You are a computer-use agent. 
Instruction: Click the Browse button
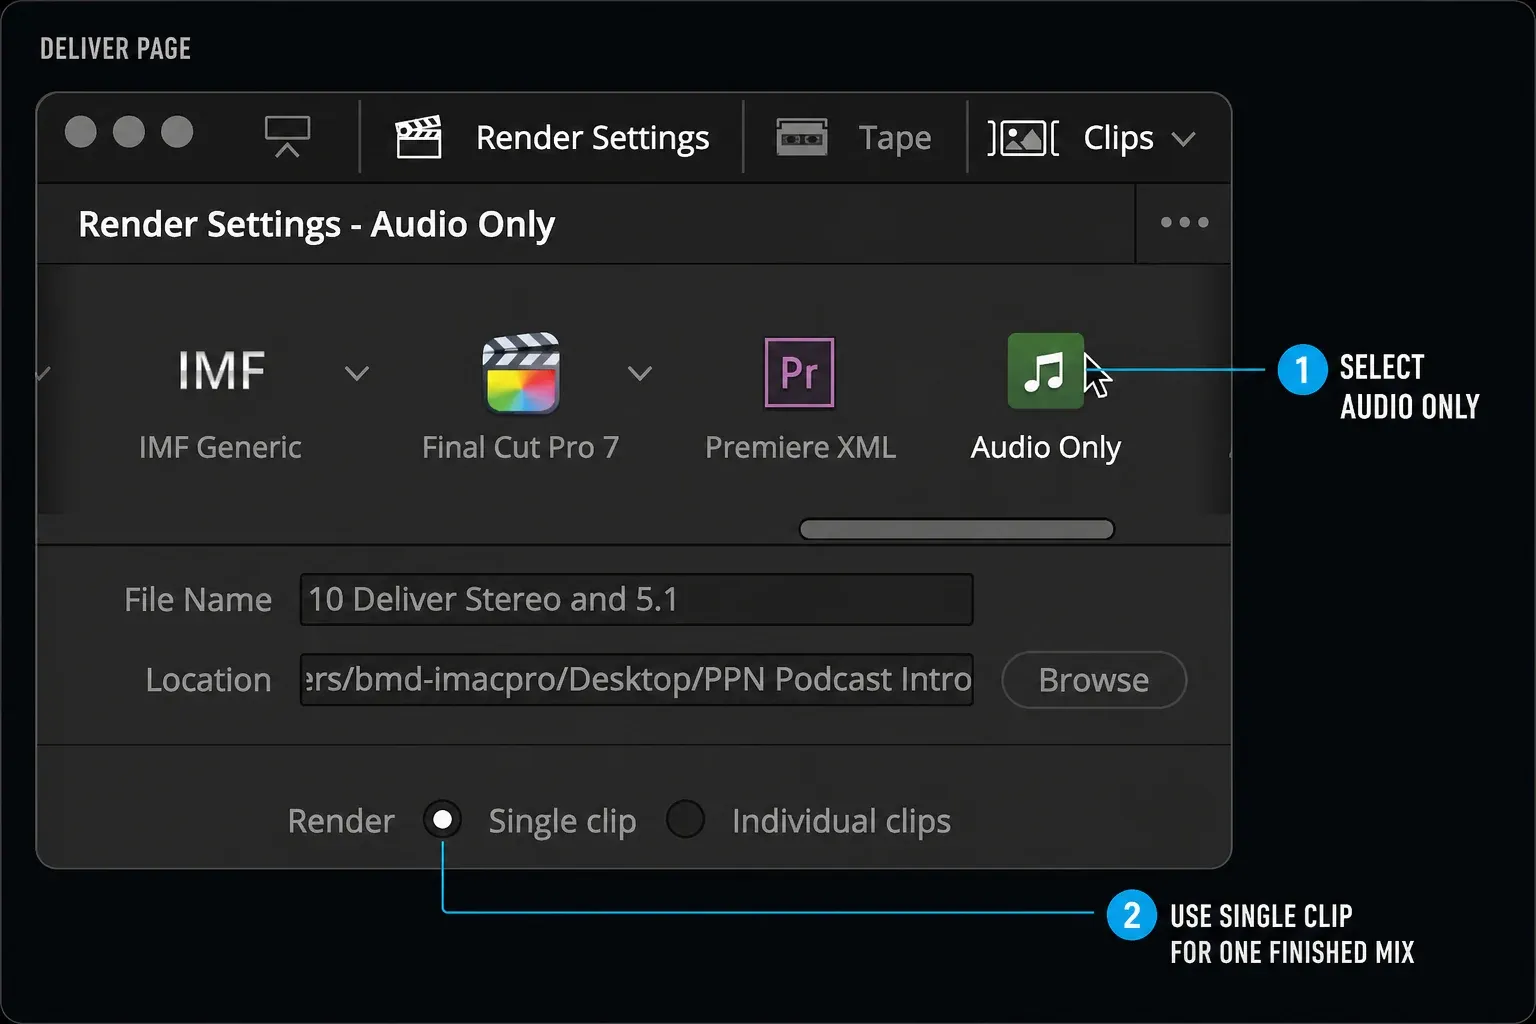[1094, 680]
